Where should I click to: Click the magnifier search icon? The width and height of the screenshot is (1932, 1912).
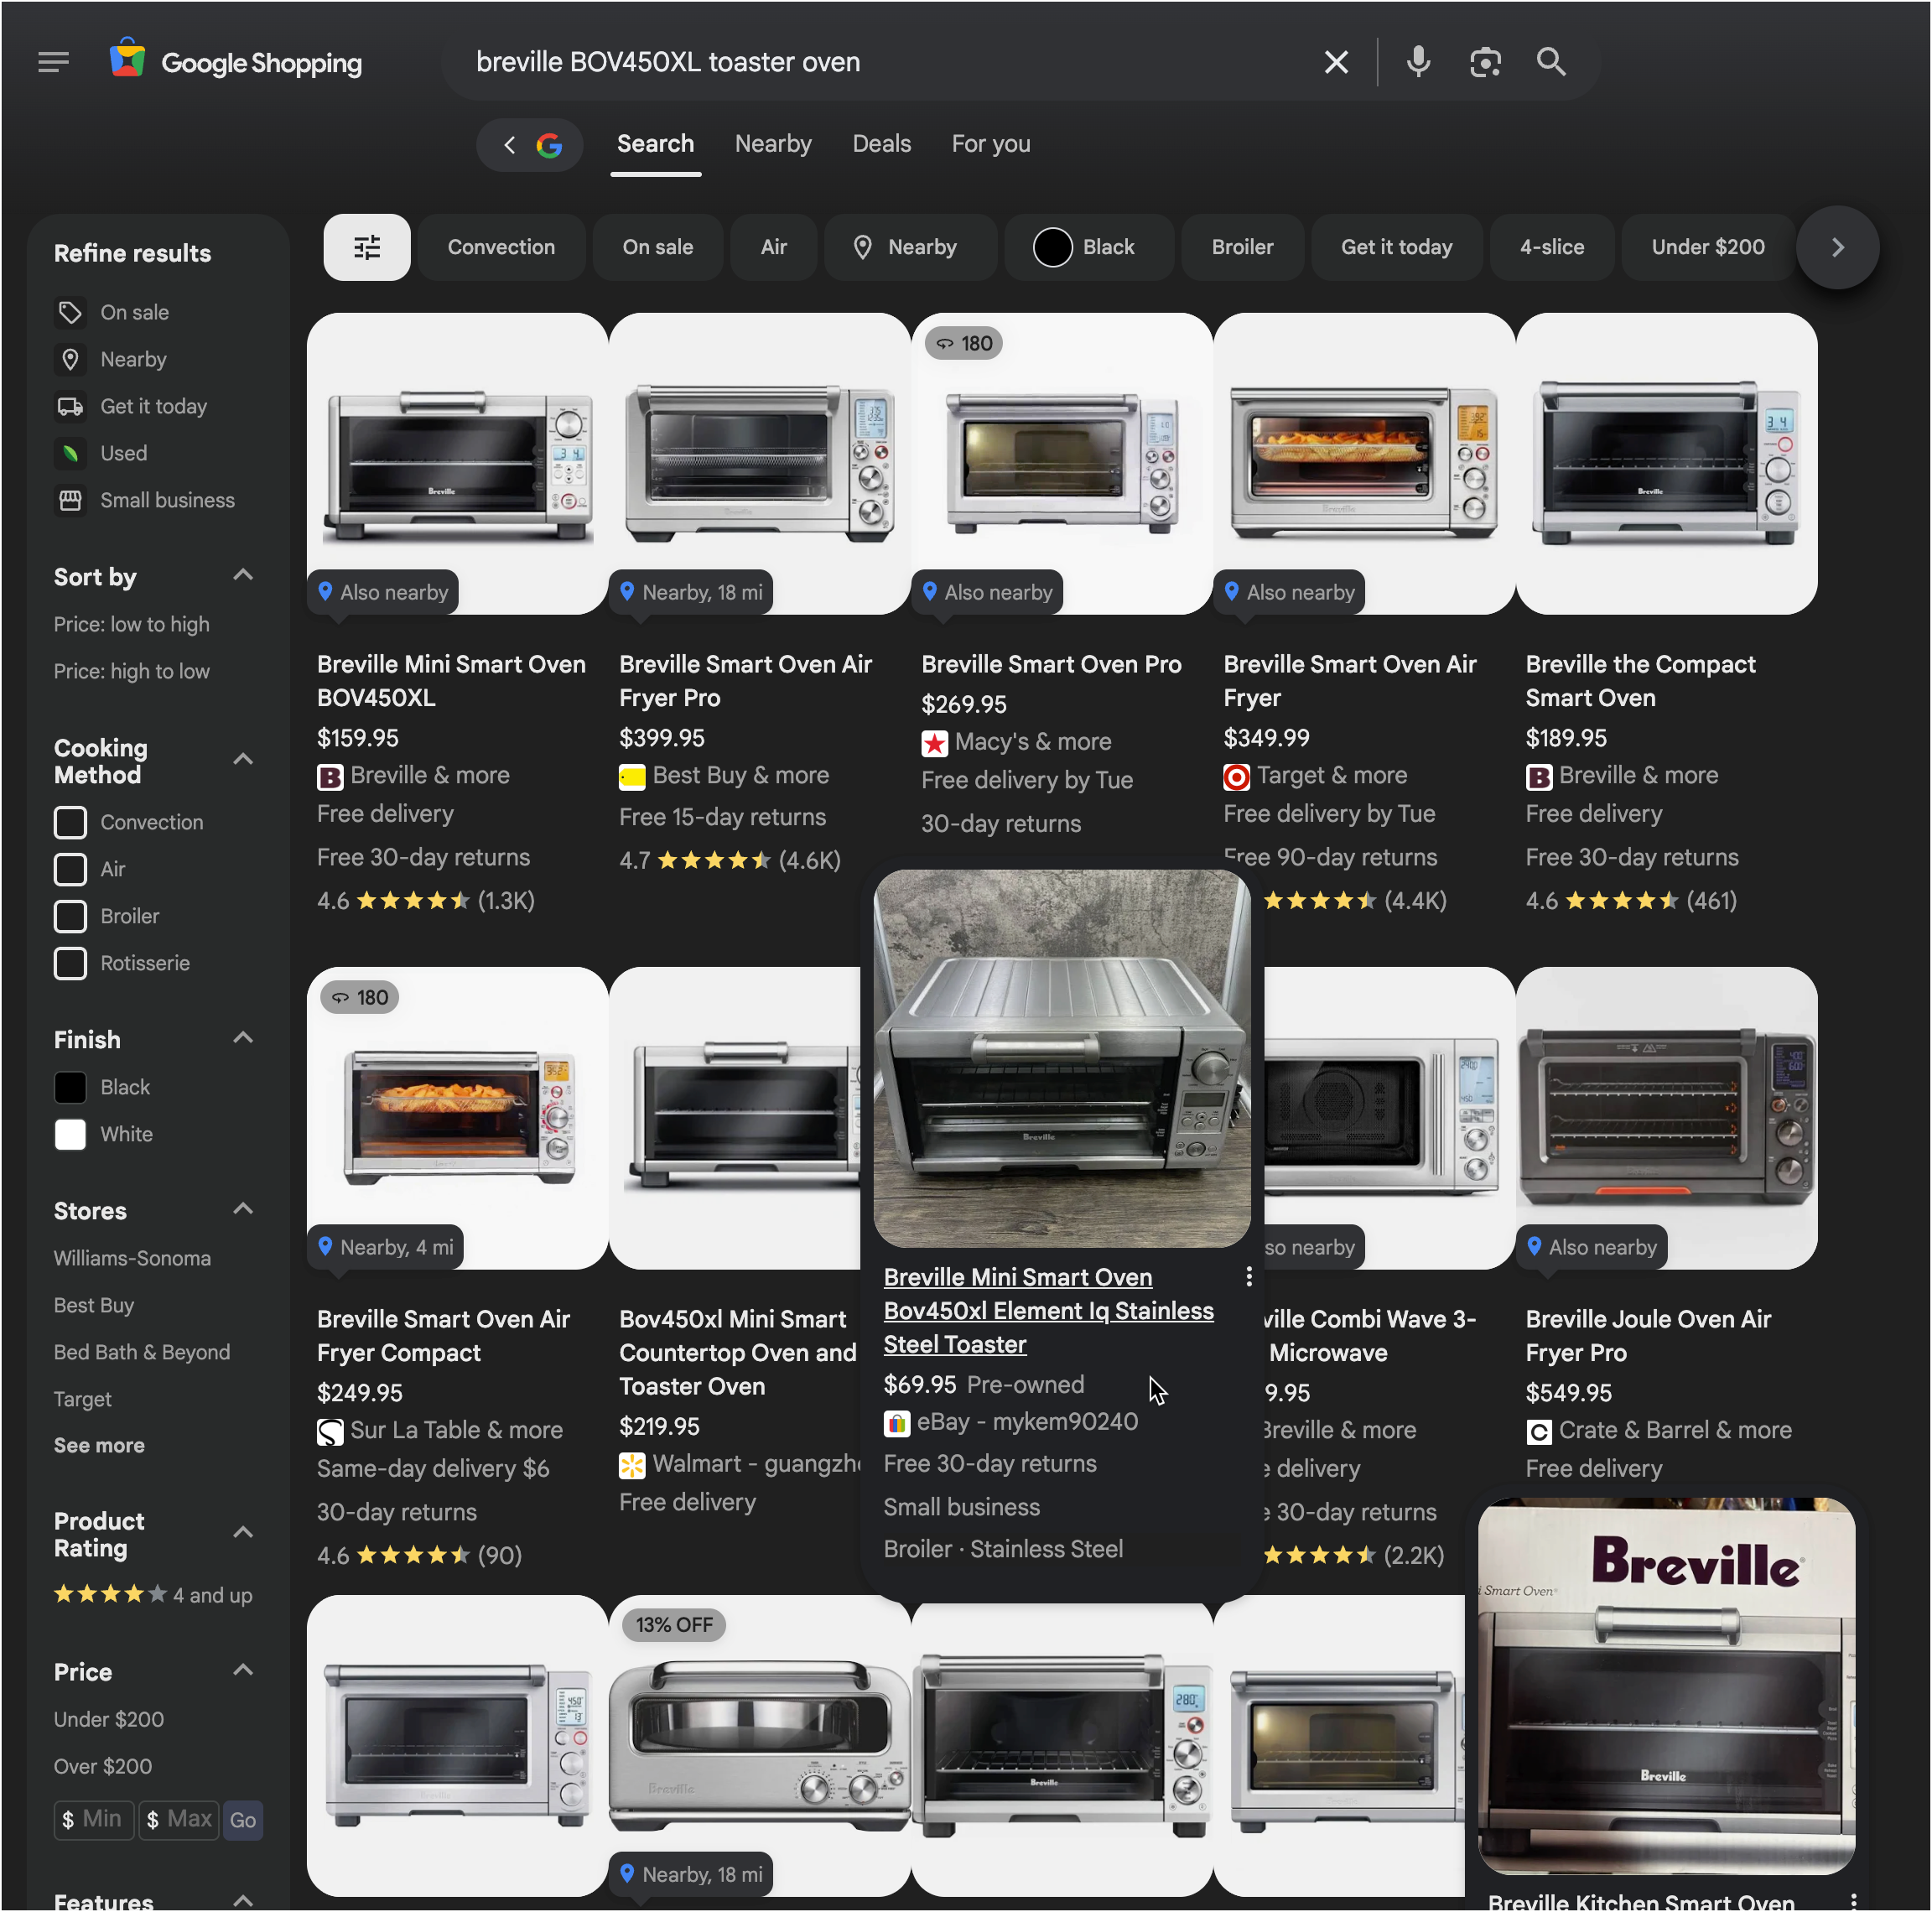tap(1551, 62)
